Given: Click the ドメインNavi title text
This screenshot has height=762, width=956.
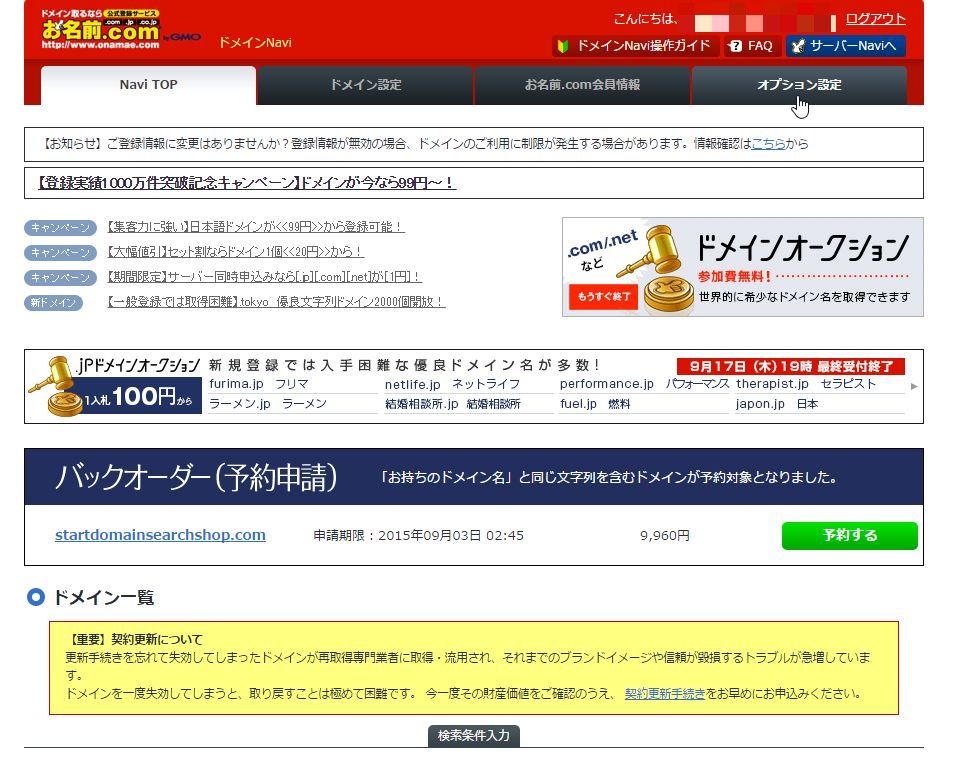Looking at the screenshot, I should (x=255, y=43).
